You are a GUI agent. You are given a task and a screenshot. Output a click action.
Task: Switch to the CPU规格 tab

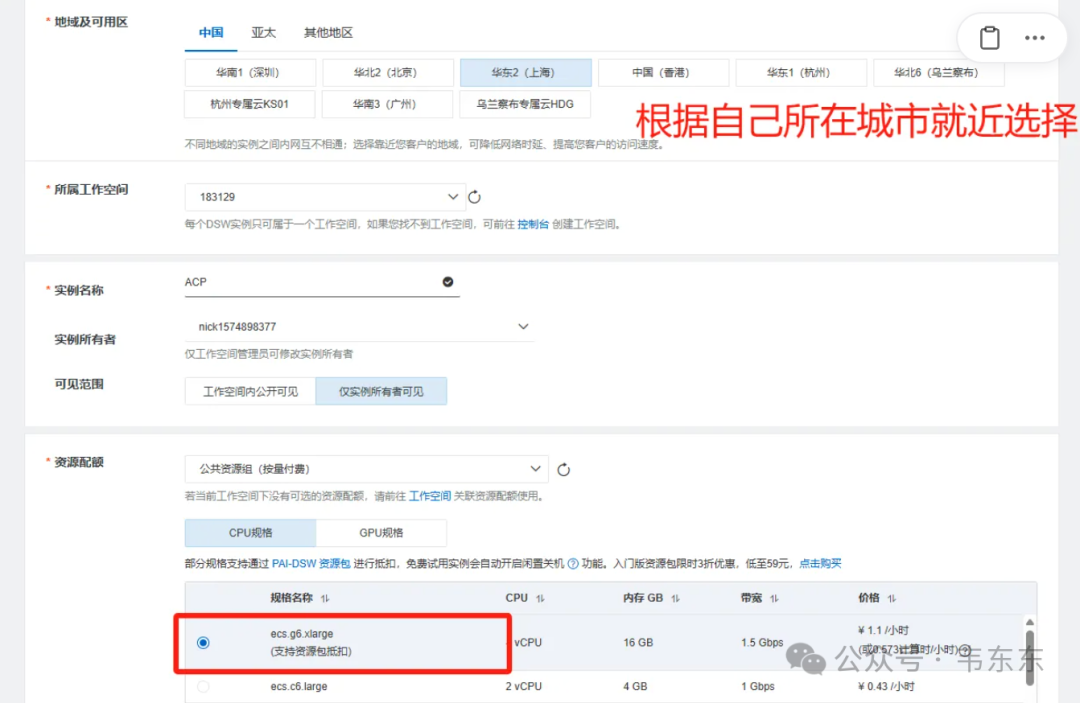pyautogui.click(x=250, y=533)
